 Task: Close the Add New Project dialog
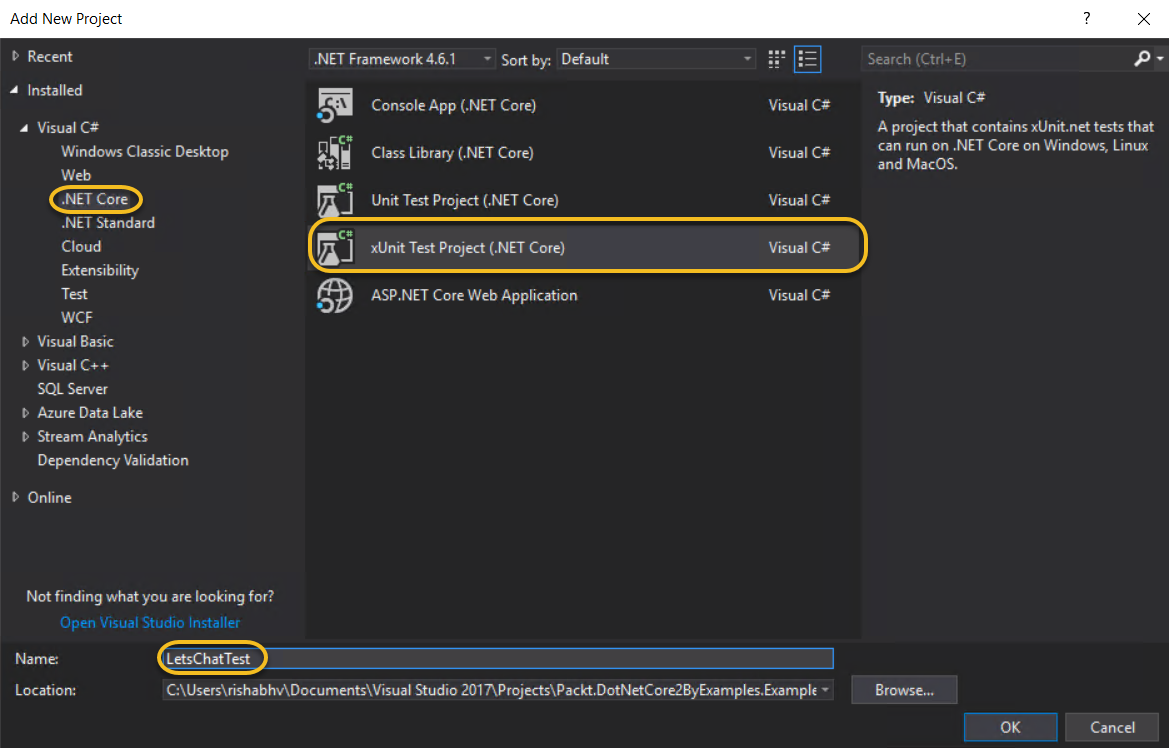click(1144, 19)
